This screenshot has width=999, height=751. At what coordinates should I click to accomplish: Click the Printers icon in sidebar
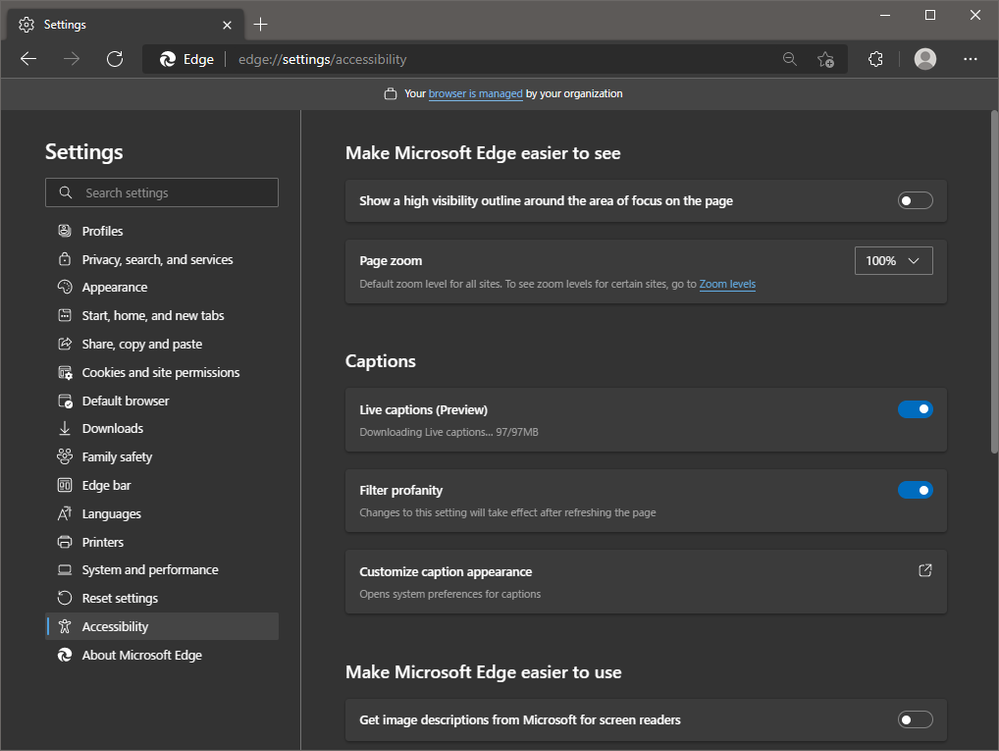coord(65,542)
